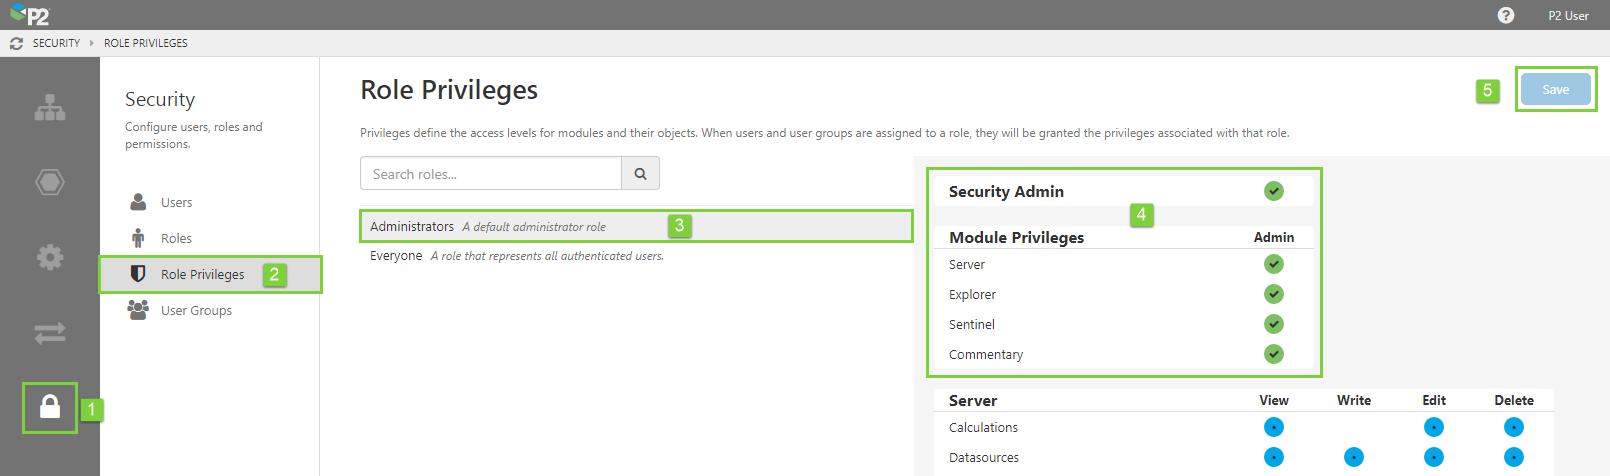Open User Groups in Security menu

[x=196, y=310]
